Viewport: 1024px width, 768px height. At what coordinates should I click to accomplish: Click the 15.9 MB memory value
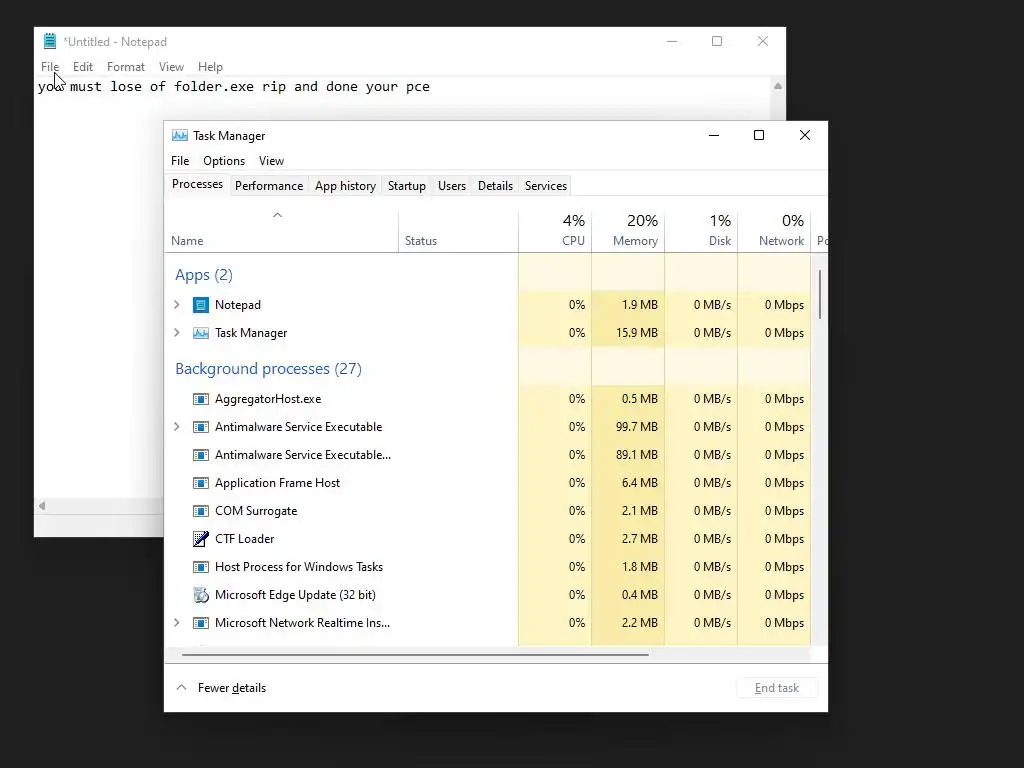637,333
